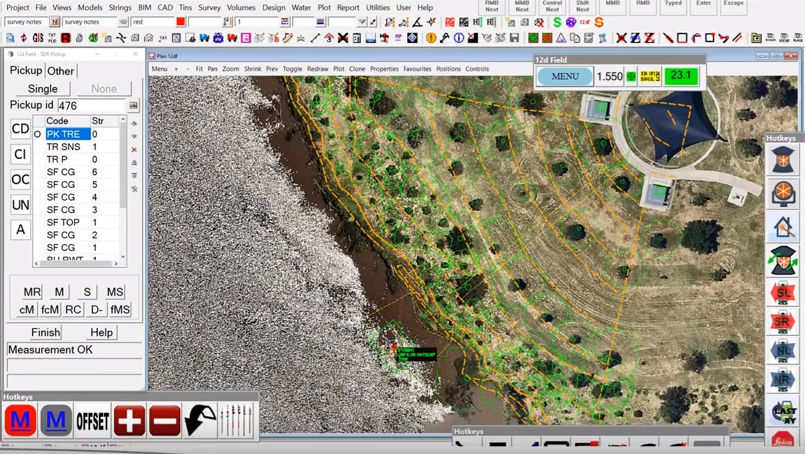Toggle the CD coding button

tap(20, 129)
